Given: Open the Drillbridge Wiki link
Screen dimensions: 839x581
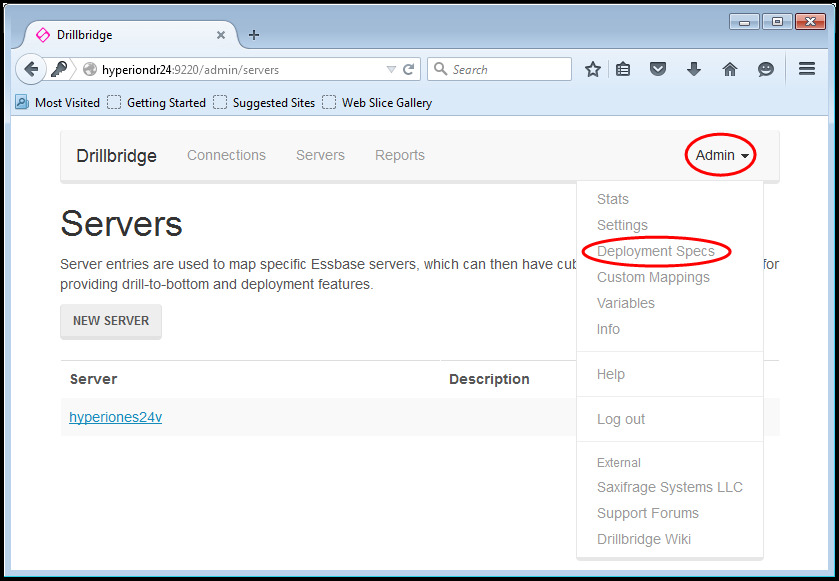Looking at the screenshot, I should (x=644, y=539).
